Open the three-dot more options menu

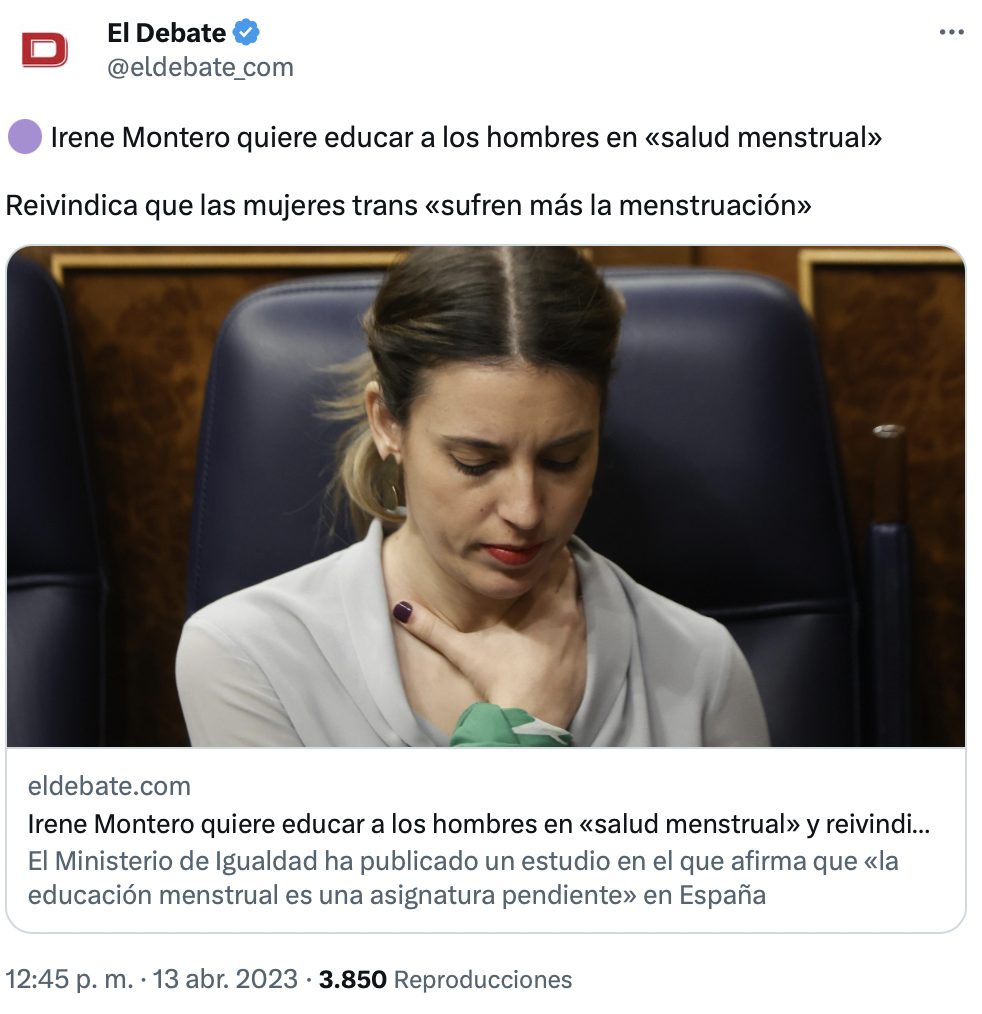click(952, 32)
